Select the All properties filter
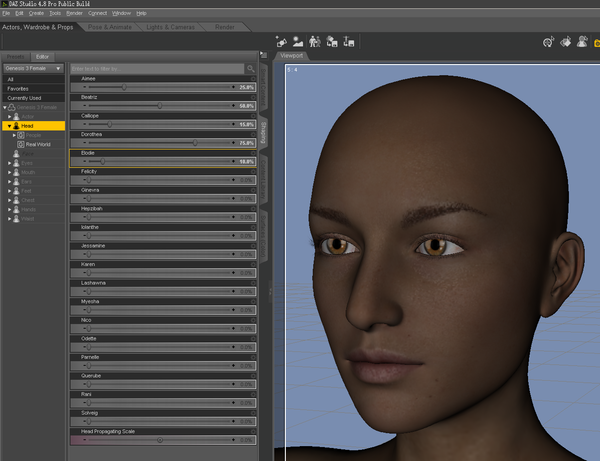This screenshot has height=461, width=600. (x=11, y=78)
